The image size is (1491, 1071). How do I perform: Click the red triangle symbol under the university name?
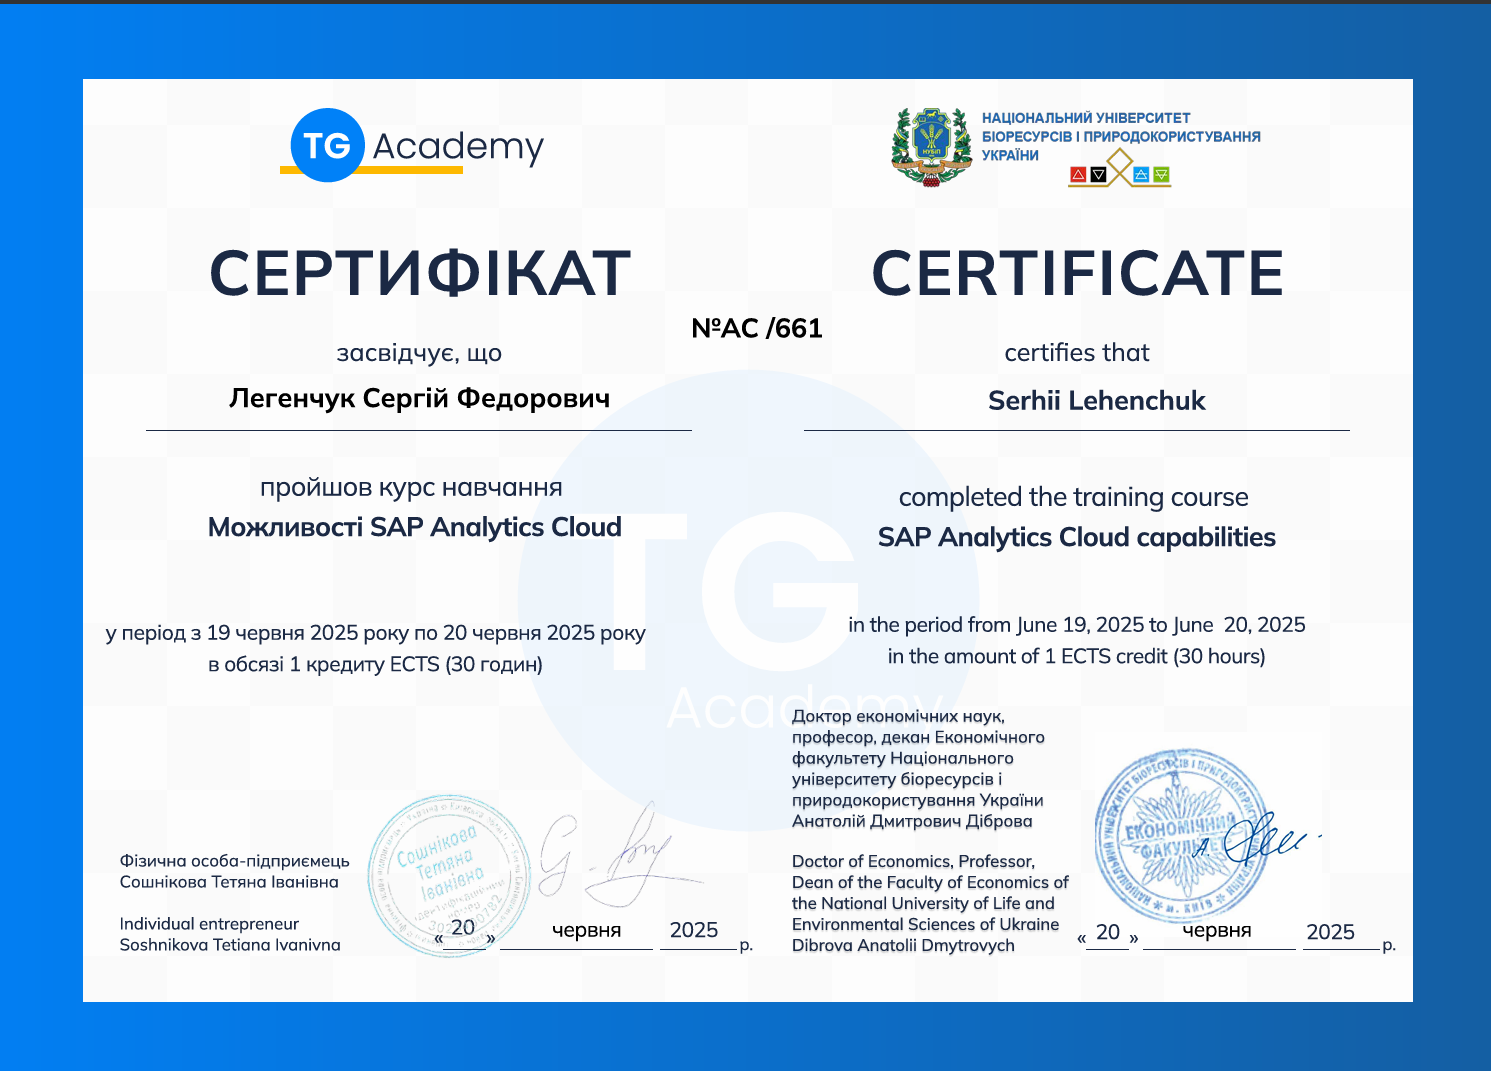1078,175
